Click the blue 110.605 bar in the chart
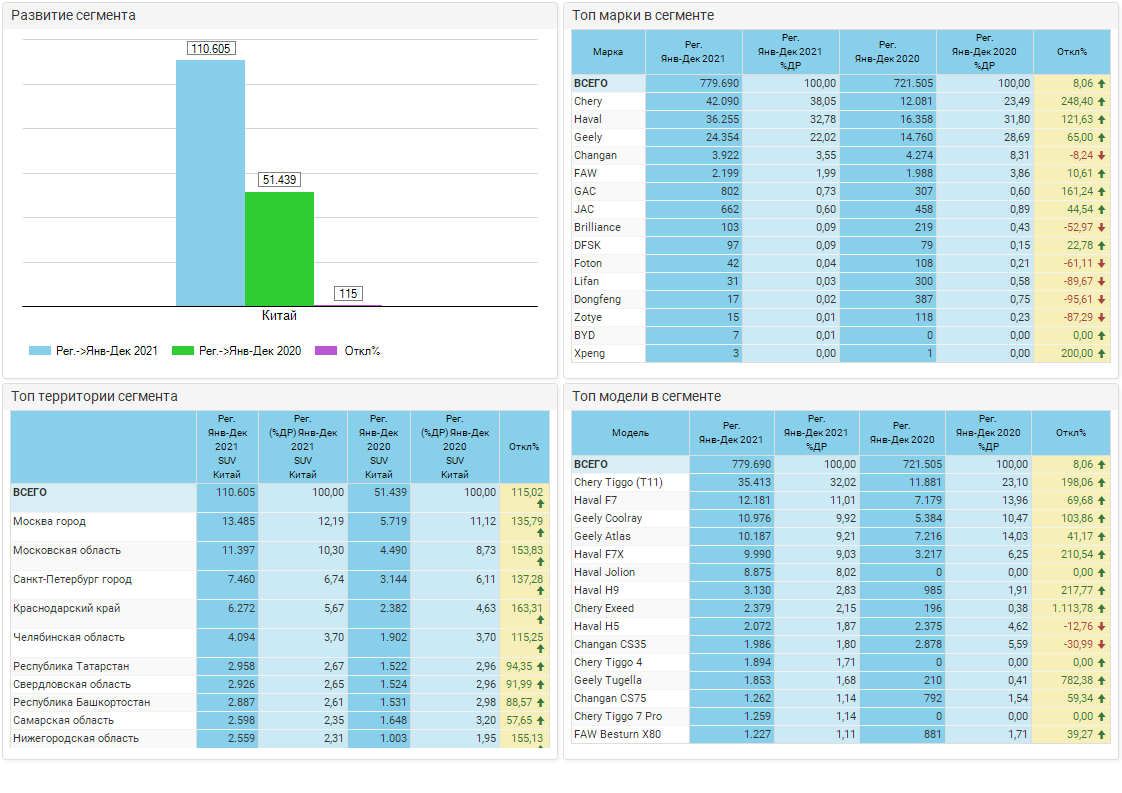This screenshot has width=1122, height=793. (x=210, y=182)
